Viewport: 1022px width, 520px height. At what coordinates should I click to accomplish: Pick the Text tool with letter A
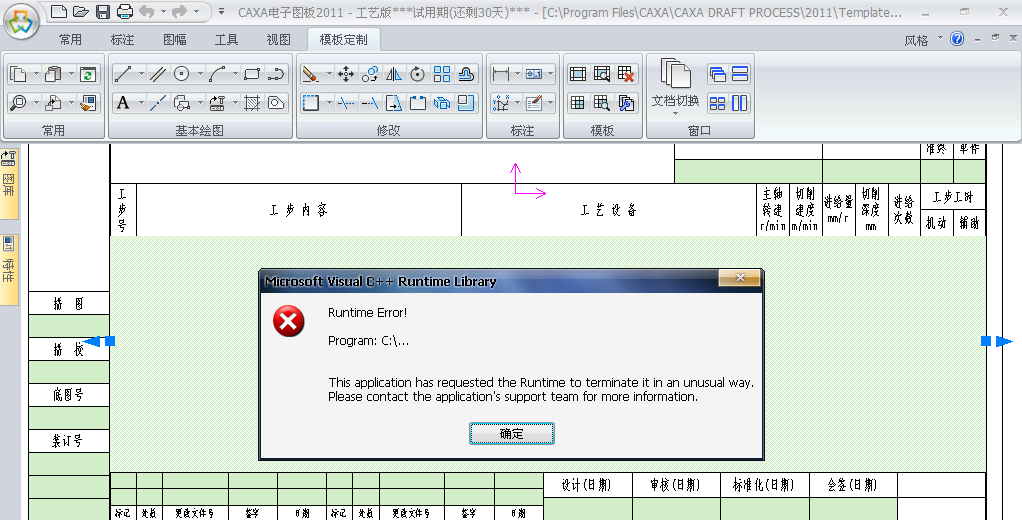[122, 103]
